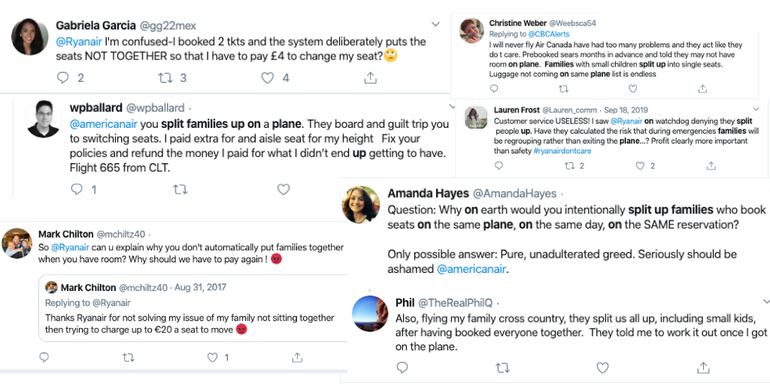Open options chevron on Lauren Frost's tweet

point(756,109)
